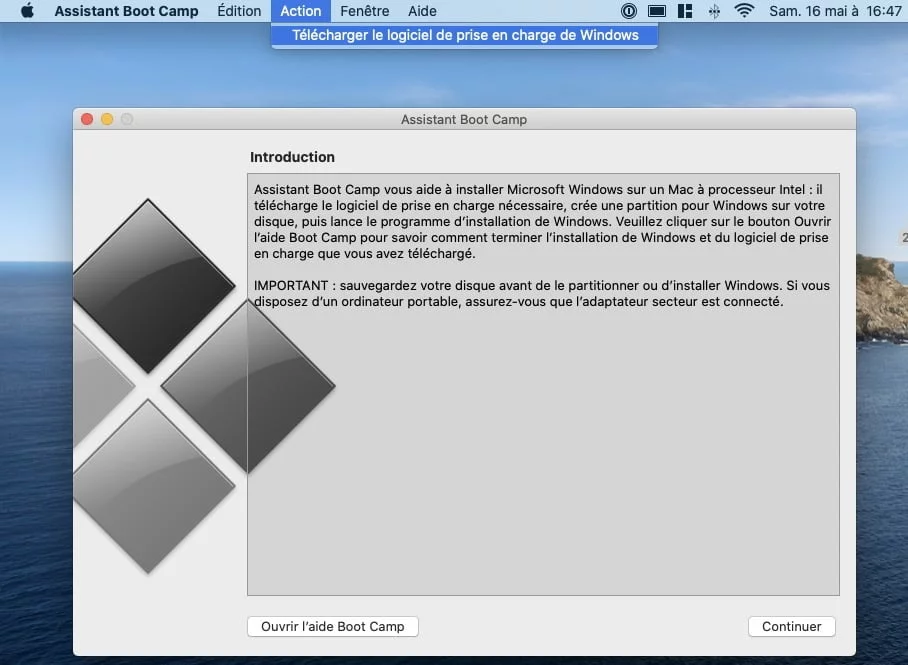Open the Bluetooth status menu

coord(715,11)
